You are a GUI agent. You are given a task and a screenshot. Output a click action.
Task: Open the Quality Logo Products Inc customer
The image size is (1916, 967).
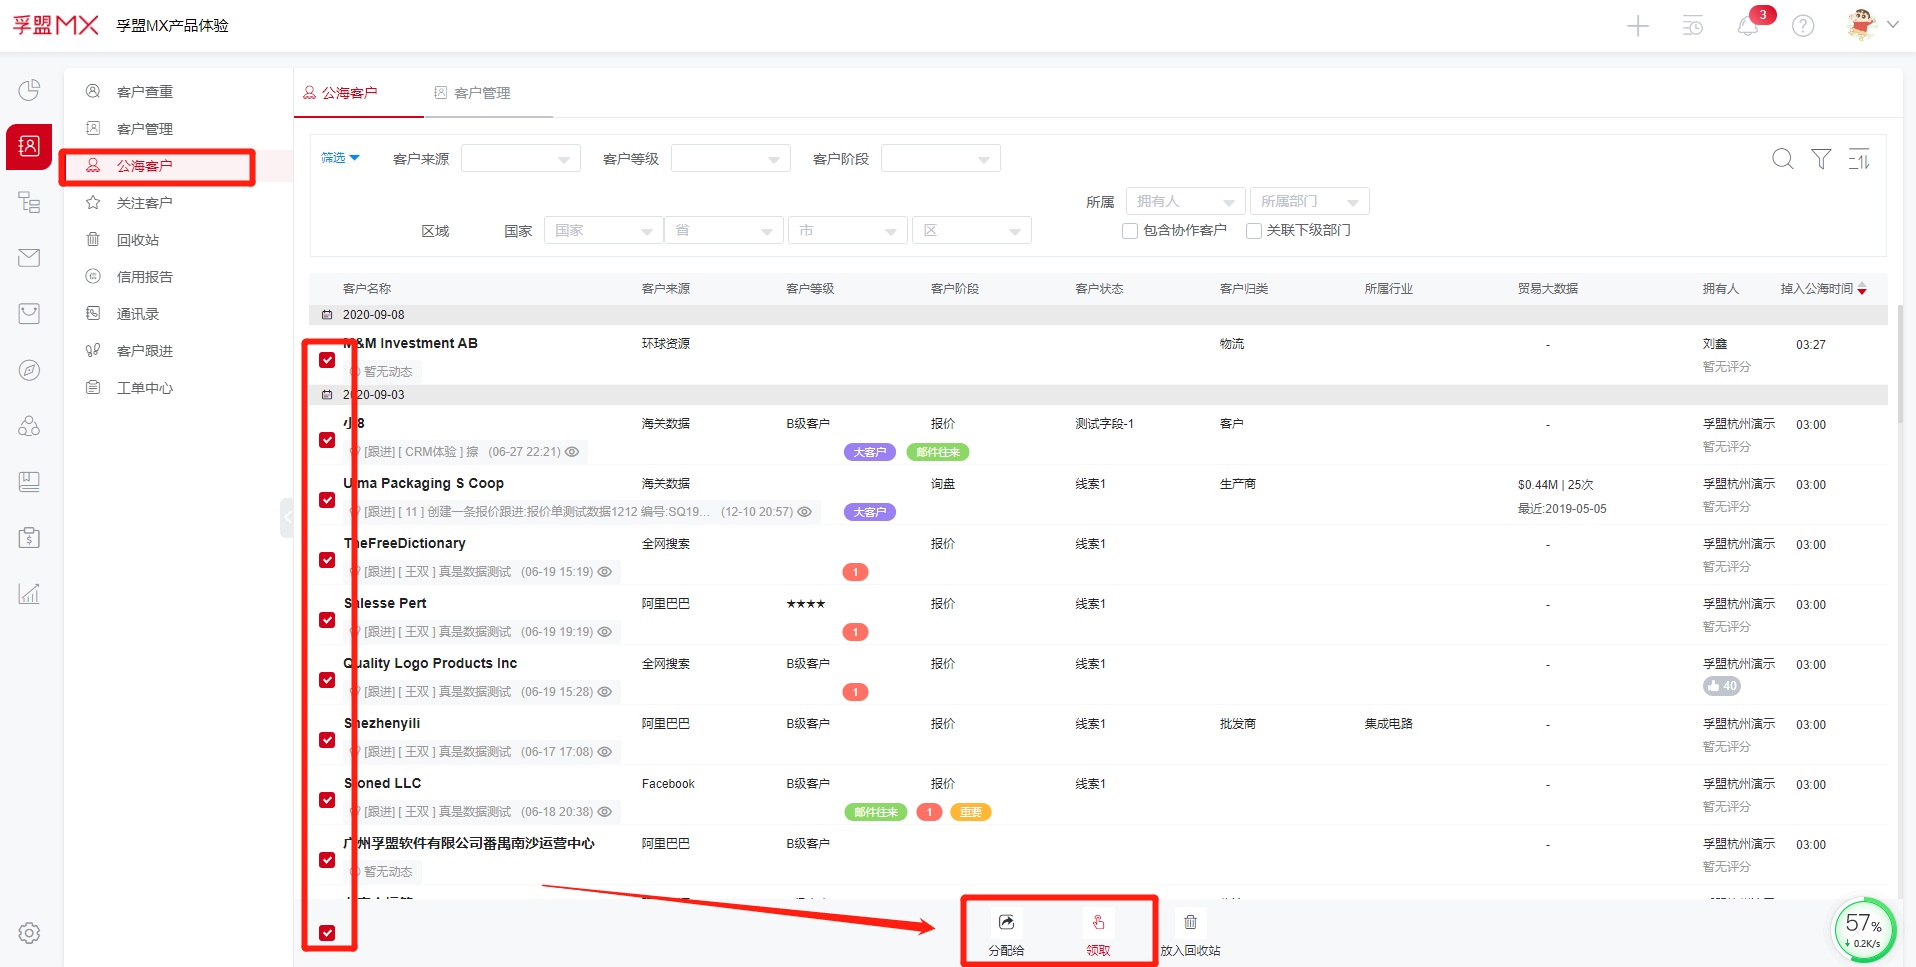coord(432,663)
